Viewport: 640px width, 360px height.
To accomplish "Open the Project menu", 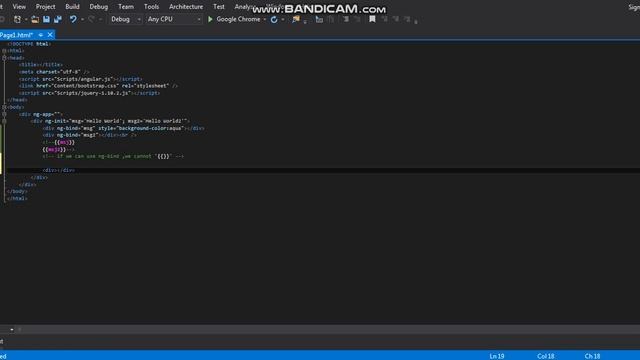I will pyautogui.click(x=45, y=7).
